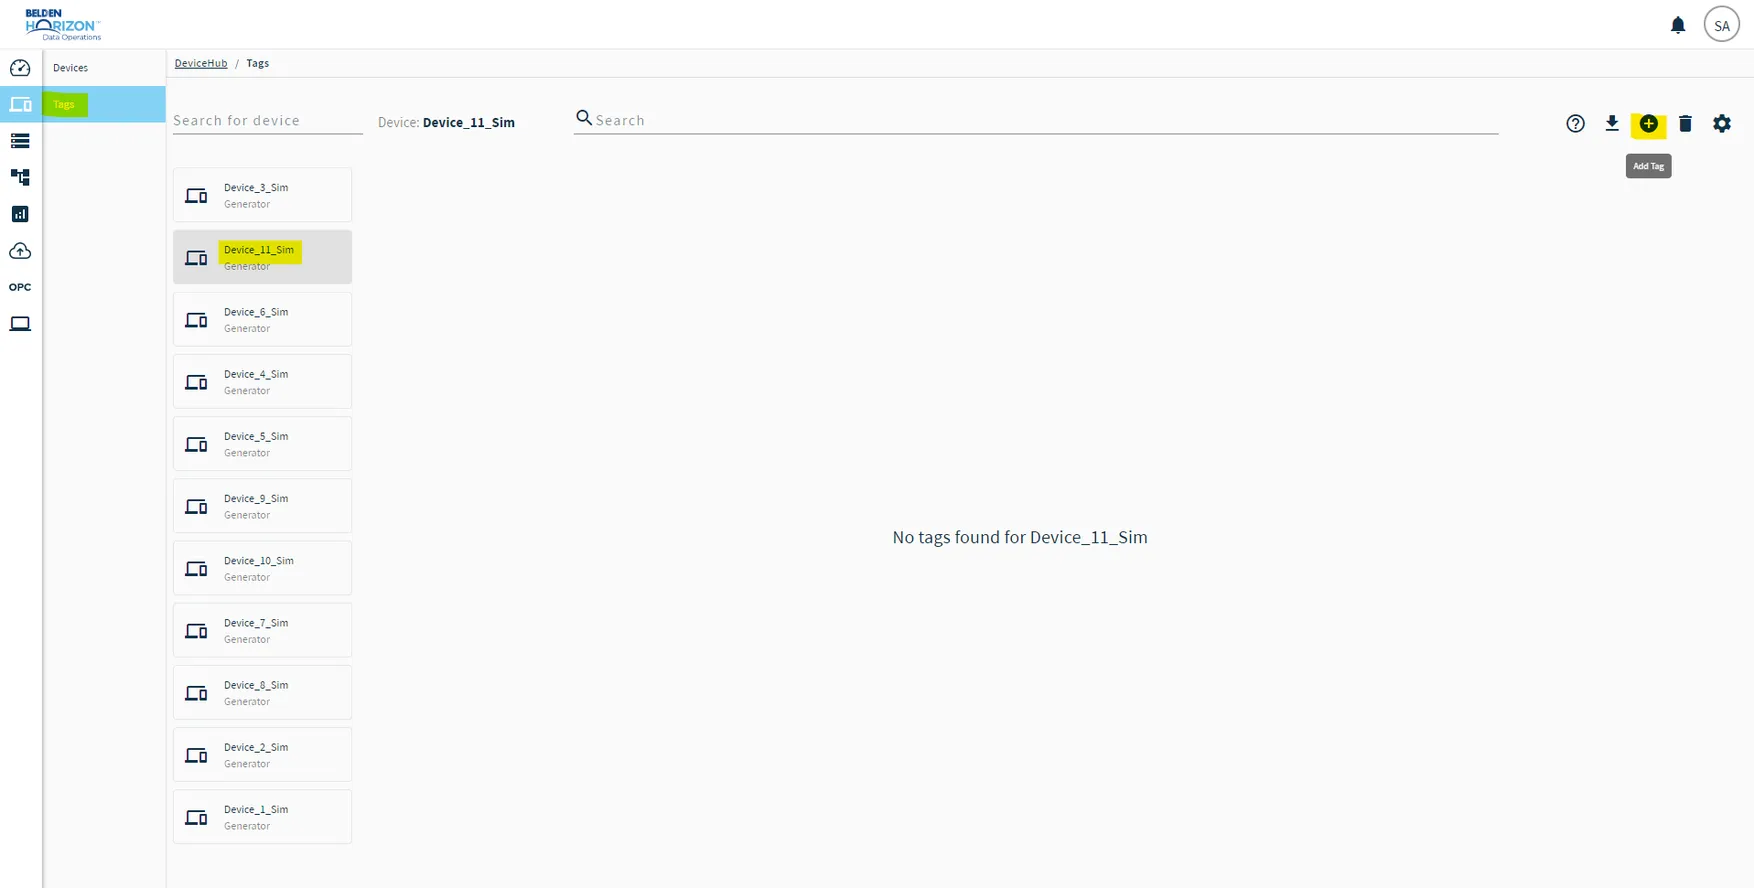Focus the Search for device field
The image size is (1754, 888).
coord(268,121)
